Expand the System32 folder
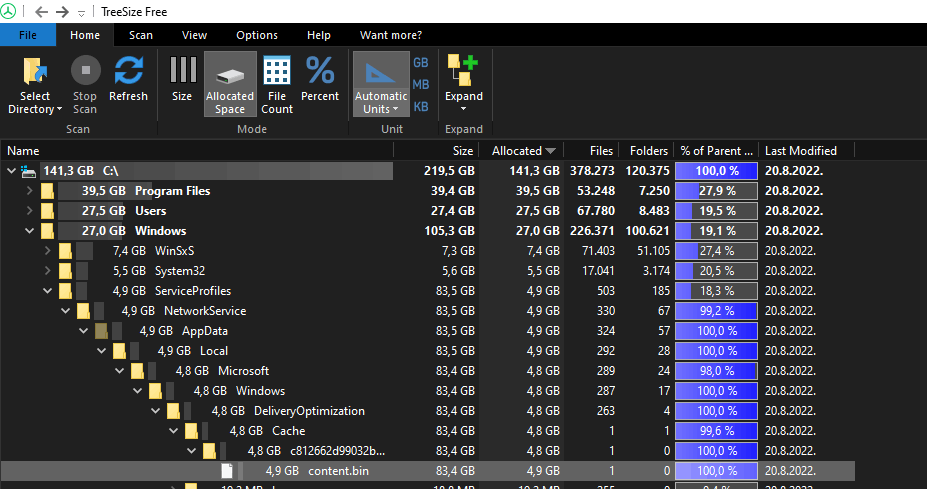This screenshot has width=927, height=489. click(x=47, y=271)
